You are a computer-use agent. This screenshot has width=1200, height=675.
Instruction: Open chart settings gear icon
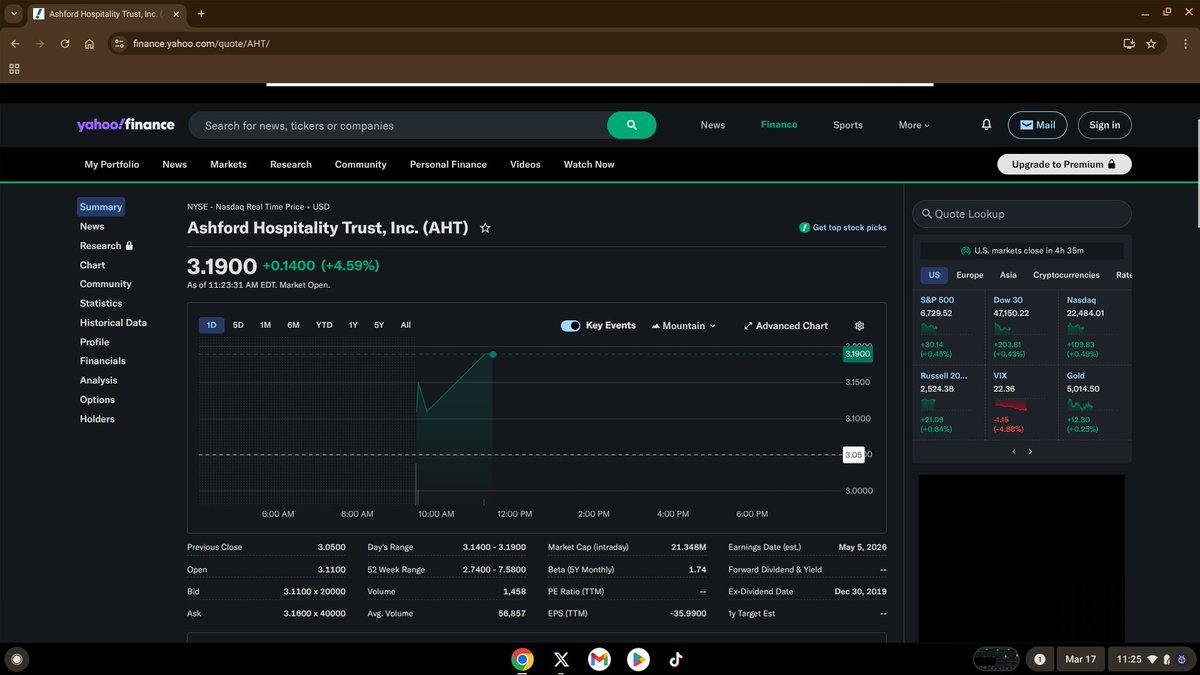pos(859,326)
